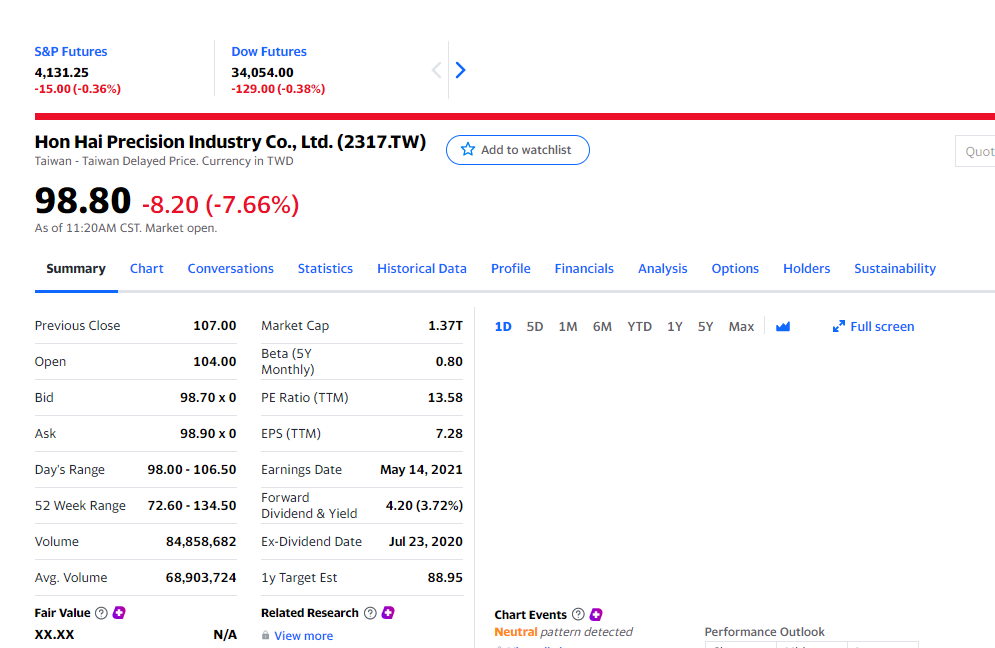Click the premium badge next to Related Research
This screenshot has width=995, height=648.
(x=389, y=613)
